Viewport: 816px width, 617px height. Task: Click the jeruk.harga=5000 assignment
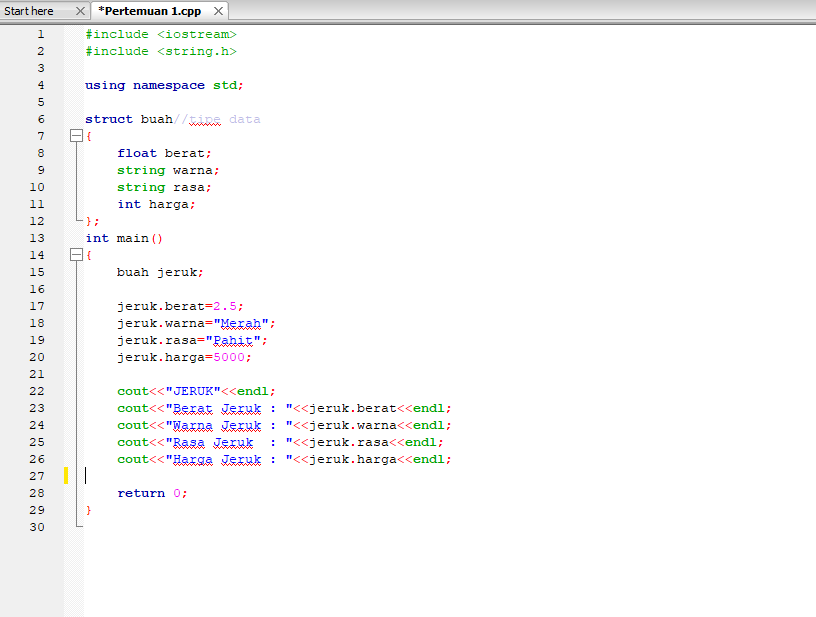(180, 356)
